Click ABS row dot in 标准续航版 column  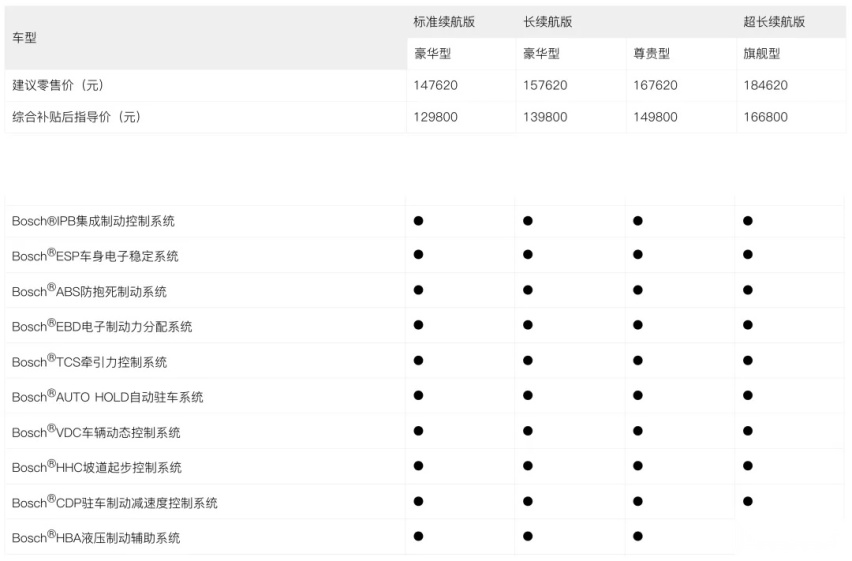point(418,290)
